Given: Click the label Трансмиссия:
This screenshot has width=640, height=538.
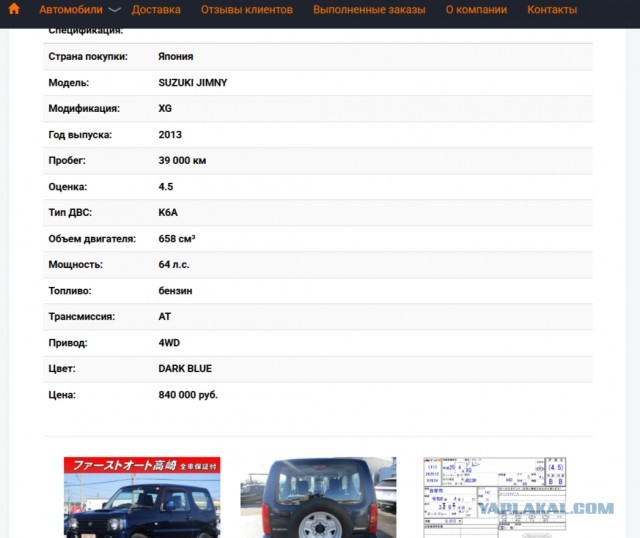Looking at the screenshot, I should tap(82, 316).
